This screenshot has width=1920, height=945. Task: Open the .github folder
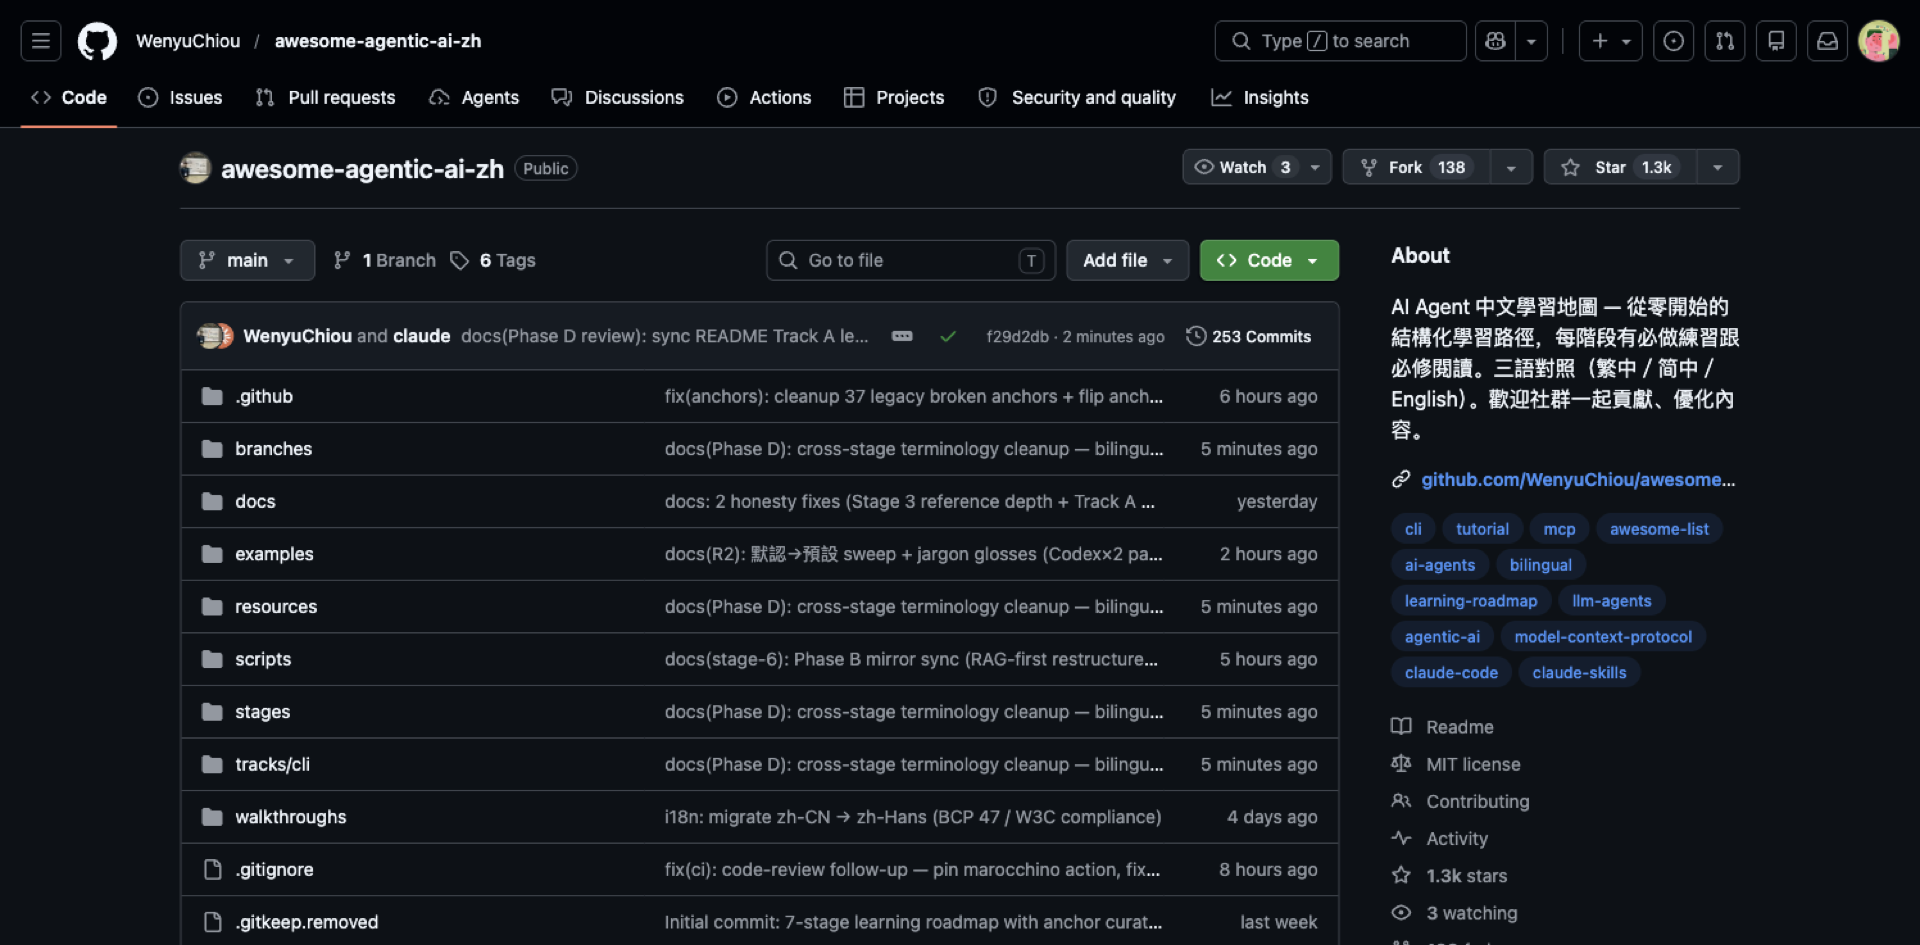tap(264, 396)
